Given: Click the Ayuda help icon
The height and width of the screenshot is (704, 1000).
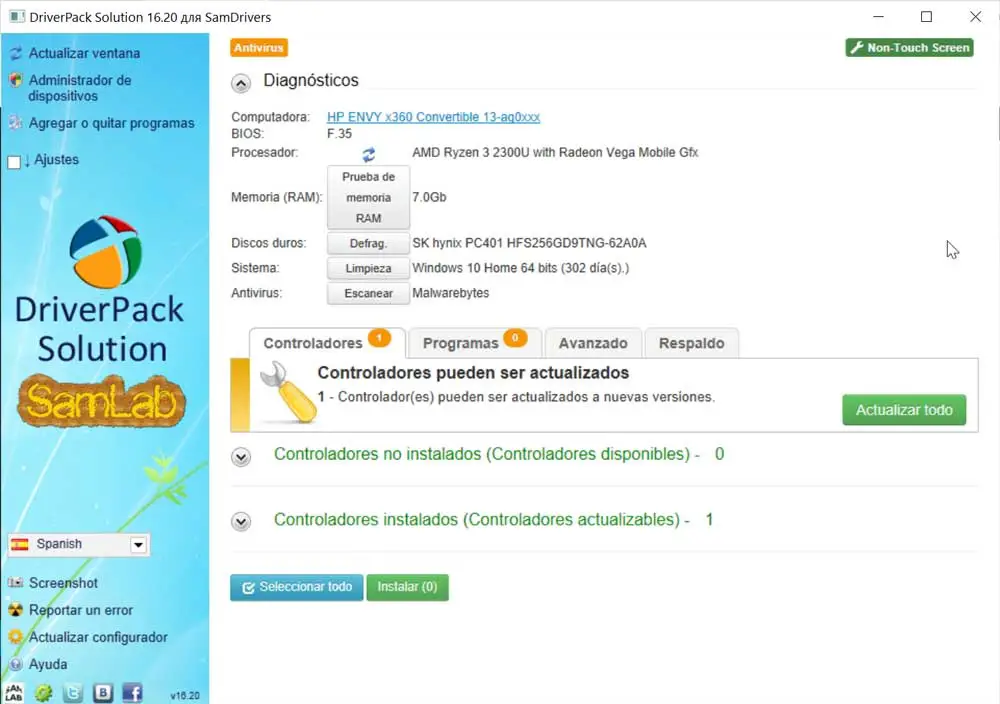Looking at the screenshot, I should [16, 664].
